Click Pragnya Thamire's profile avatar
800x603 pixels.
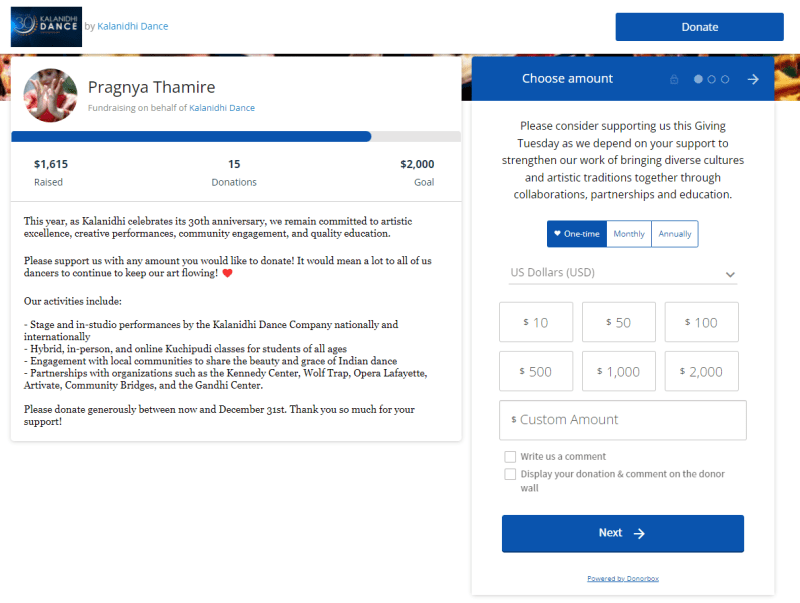point(50,96)
